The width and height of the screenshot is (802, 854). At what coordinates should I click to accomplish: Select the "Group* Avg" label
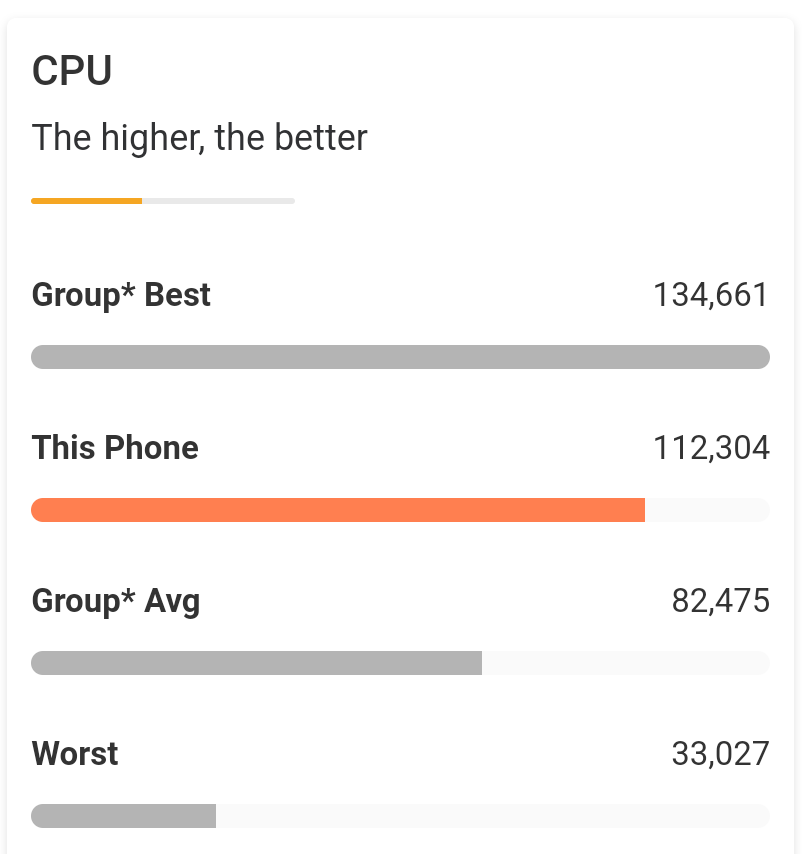pos(116,601)
